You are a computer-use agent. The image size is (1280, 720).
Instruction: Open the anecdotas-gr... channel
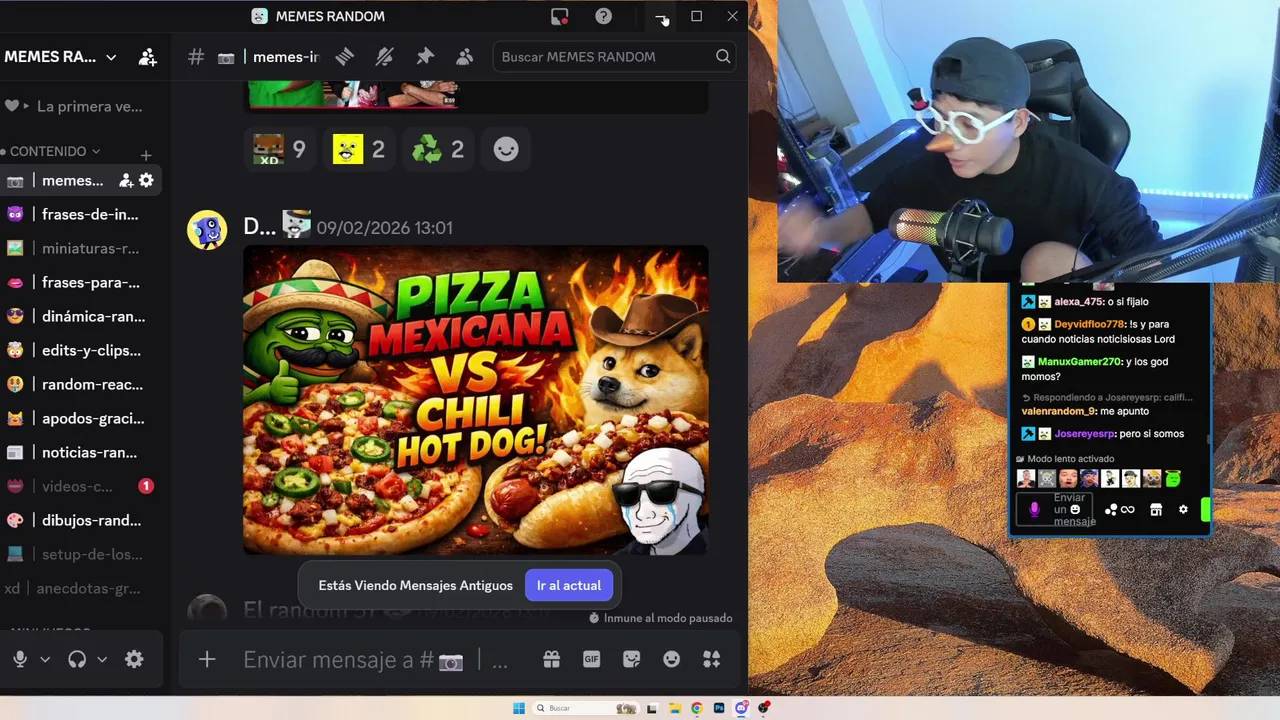click(81, 588)
